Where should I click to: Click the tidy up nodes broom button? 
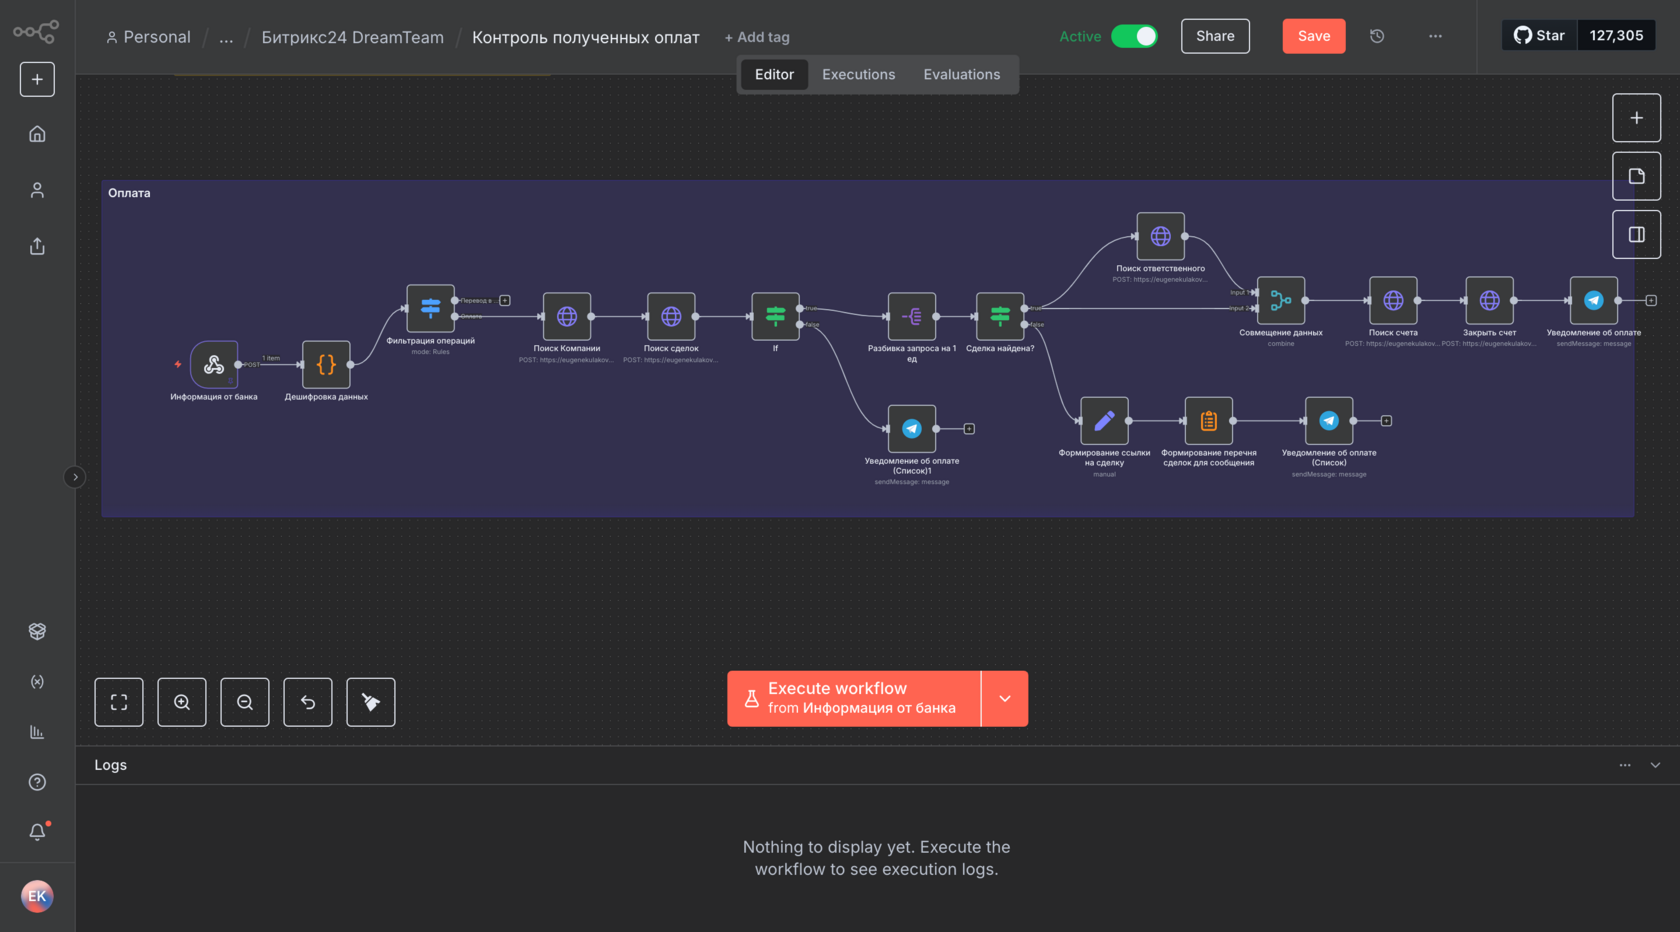[x=371, y=702]
